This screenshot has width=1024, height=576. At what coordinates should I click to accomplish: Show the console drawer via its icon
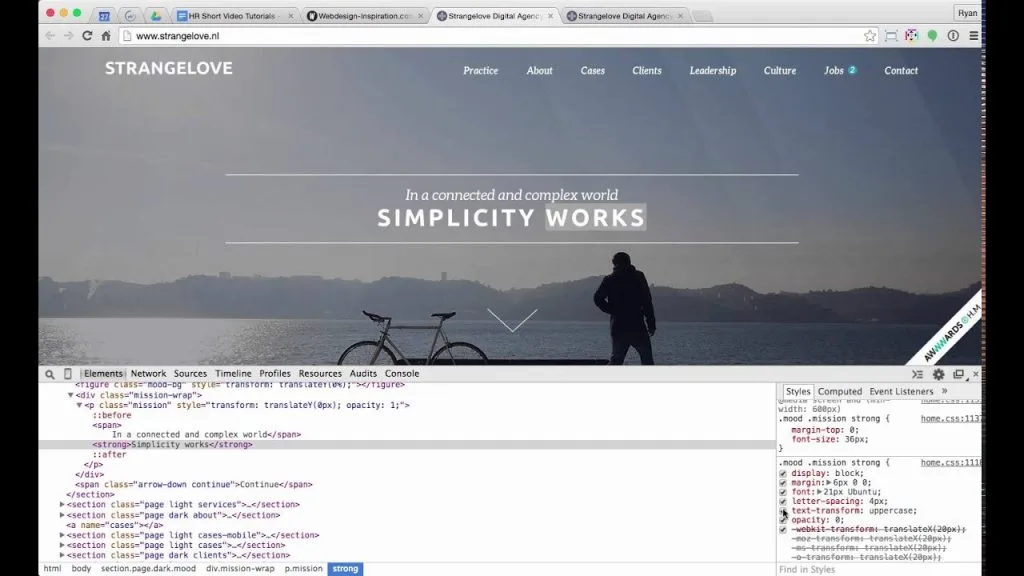[x=917, y=373]
